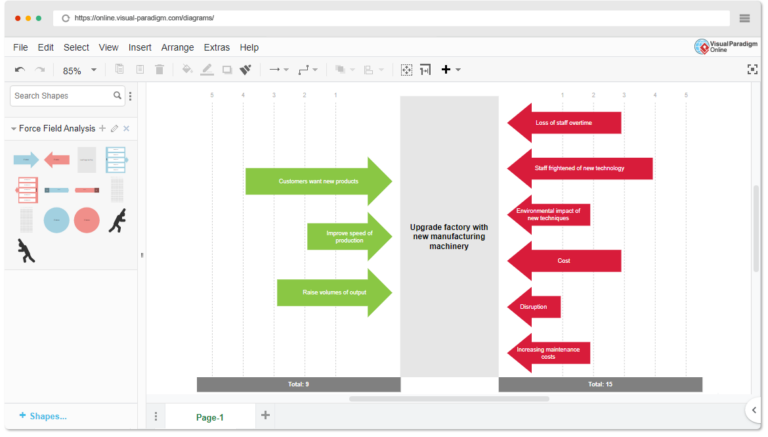Pick the blue circle shape in the palette
Viewport: 768px width, 437px height.
click(57, 220)
